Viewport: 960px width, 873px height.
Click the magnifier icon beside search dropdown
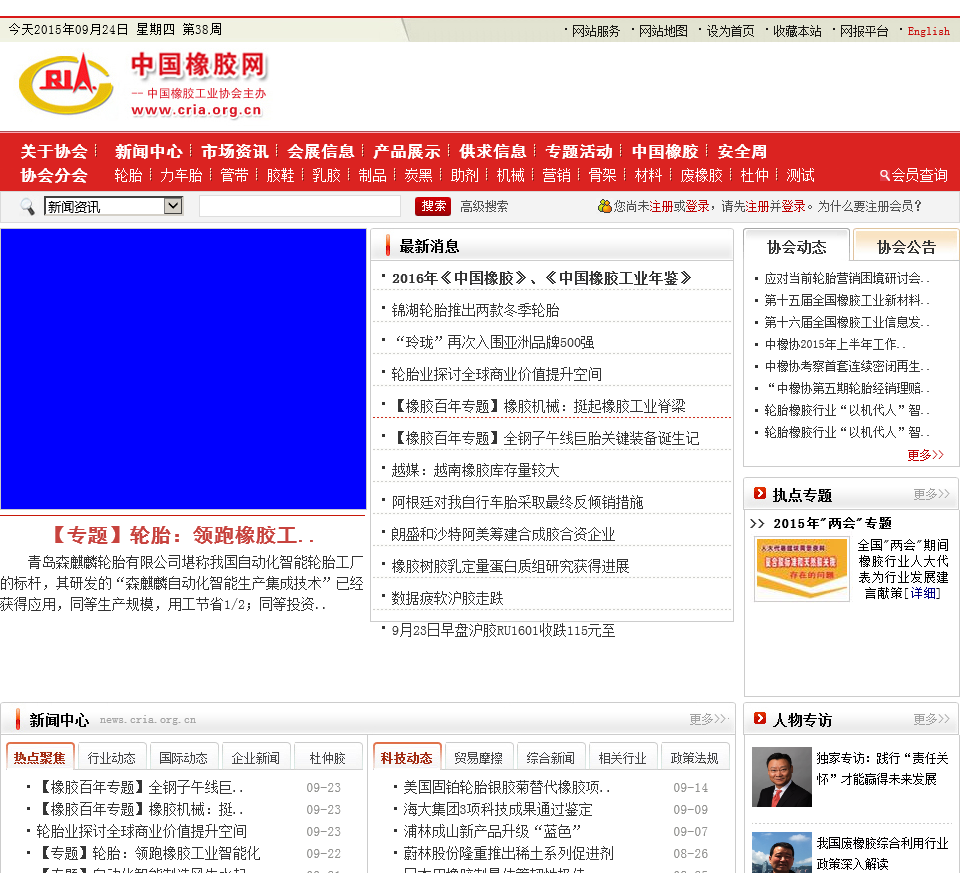(27, 206)
